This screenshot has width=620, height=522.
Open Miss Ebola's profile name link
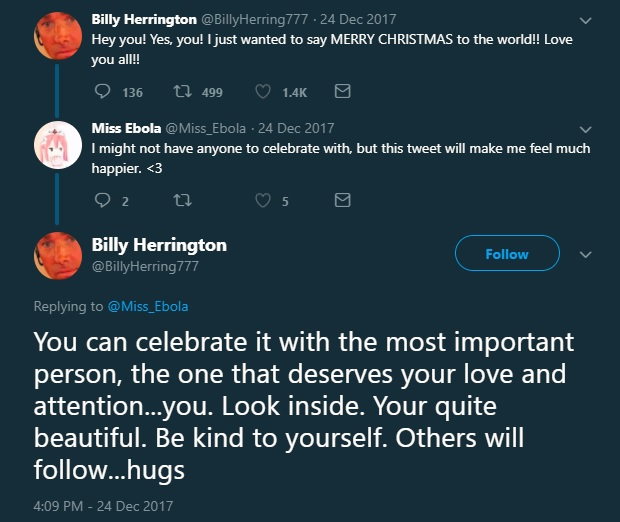click(x=126, y=128)
